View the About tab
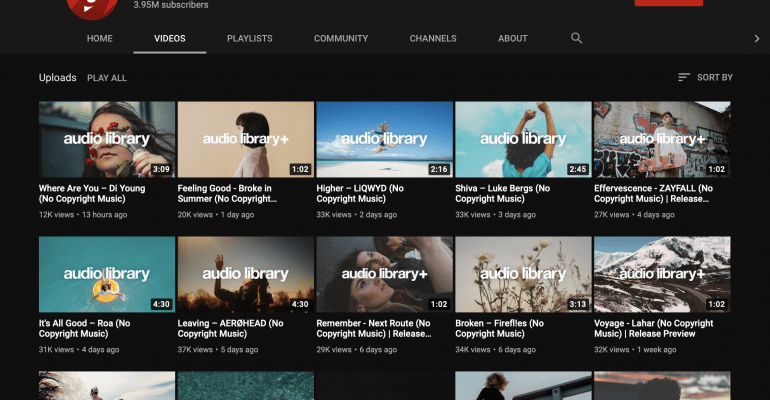 [x=513, y=38]
